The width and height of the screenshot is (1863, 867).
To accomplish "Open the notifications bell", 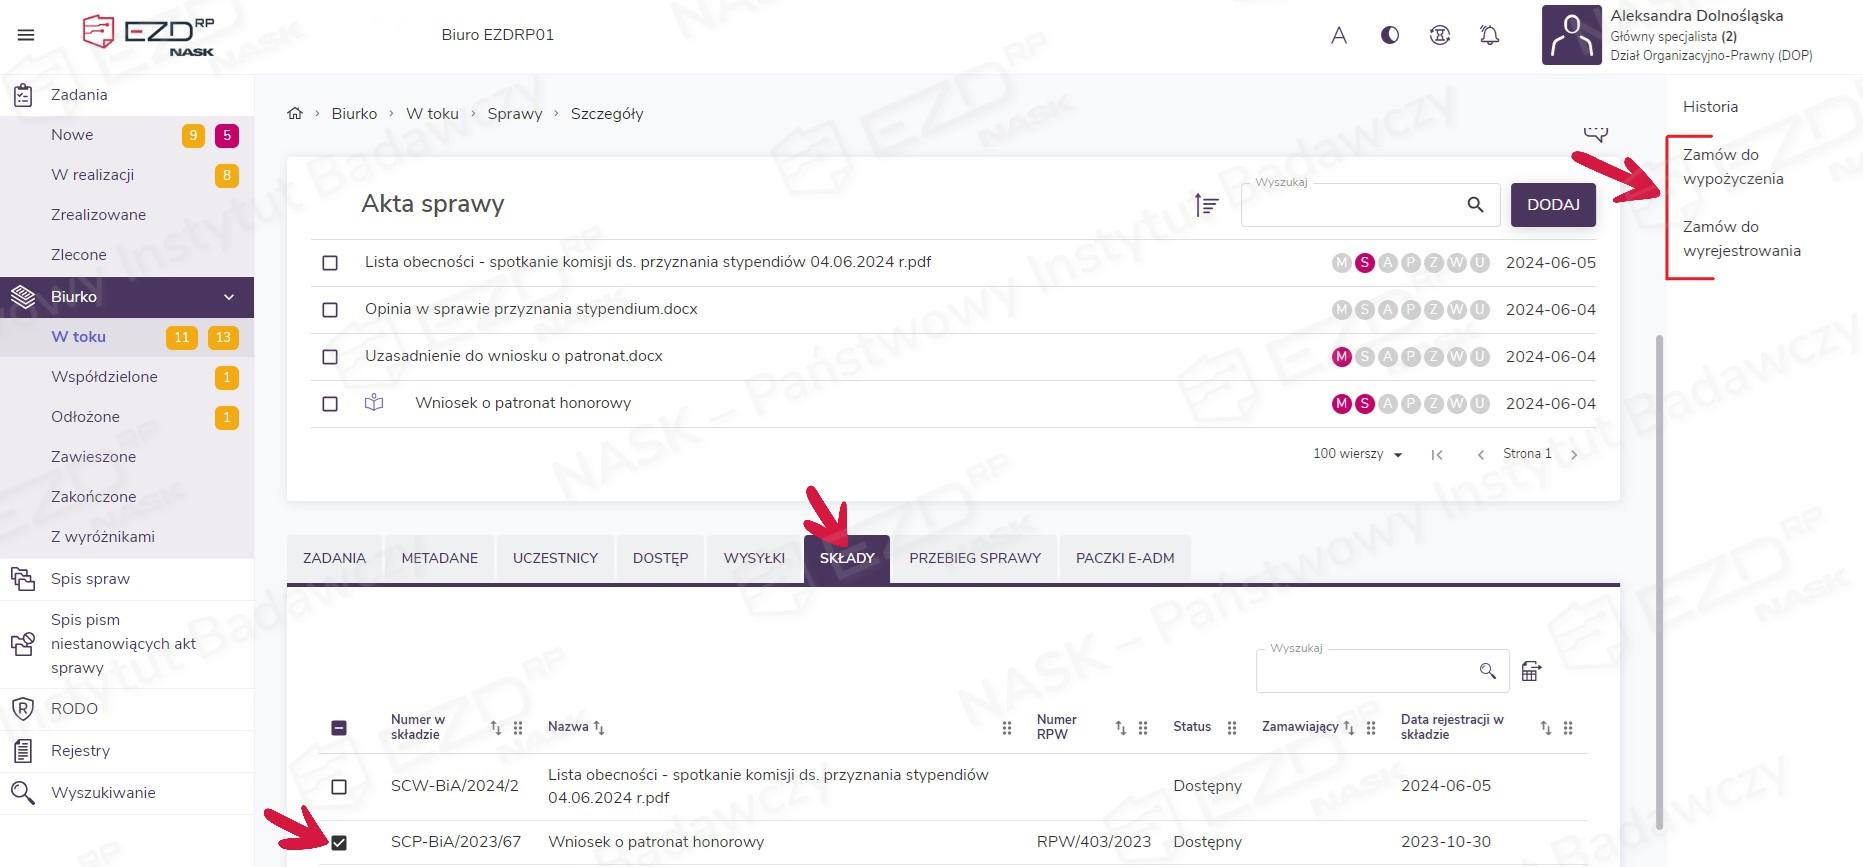I will [x=1489, y=36].
